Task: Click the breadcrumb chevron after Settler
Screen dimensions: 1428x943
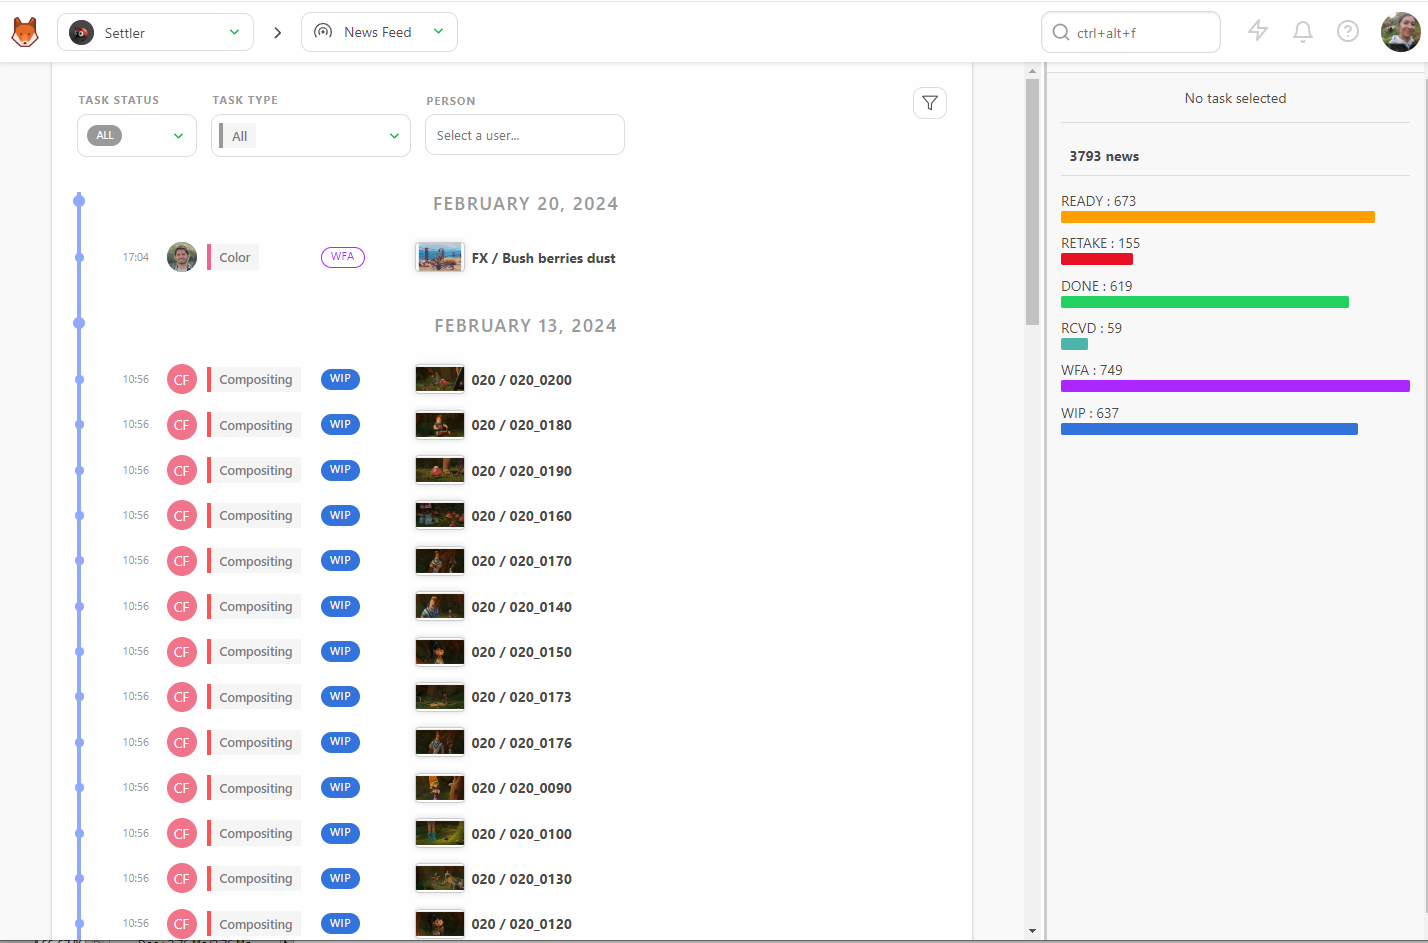Action: [x=278, y=33]
